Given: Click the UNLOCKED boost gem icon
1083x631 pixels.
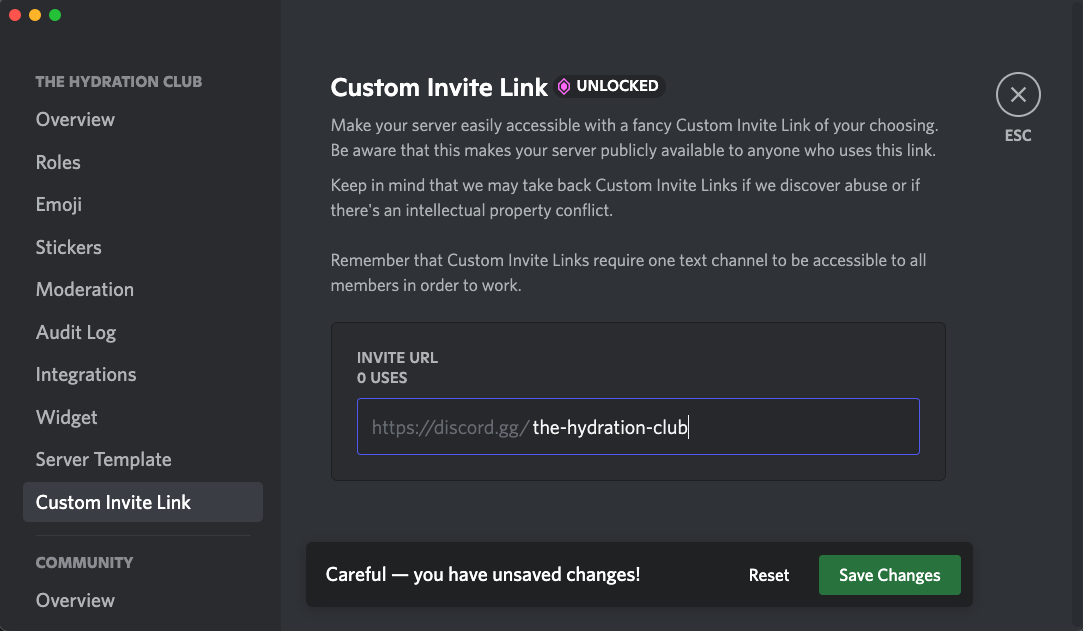Looking at the screenshot, I should (x=564, y=87).
